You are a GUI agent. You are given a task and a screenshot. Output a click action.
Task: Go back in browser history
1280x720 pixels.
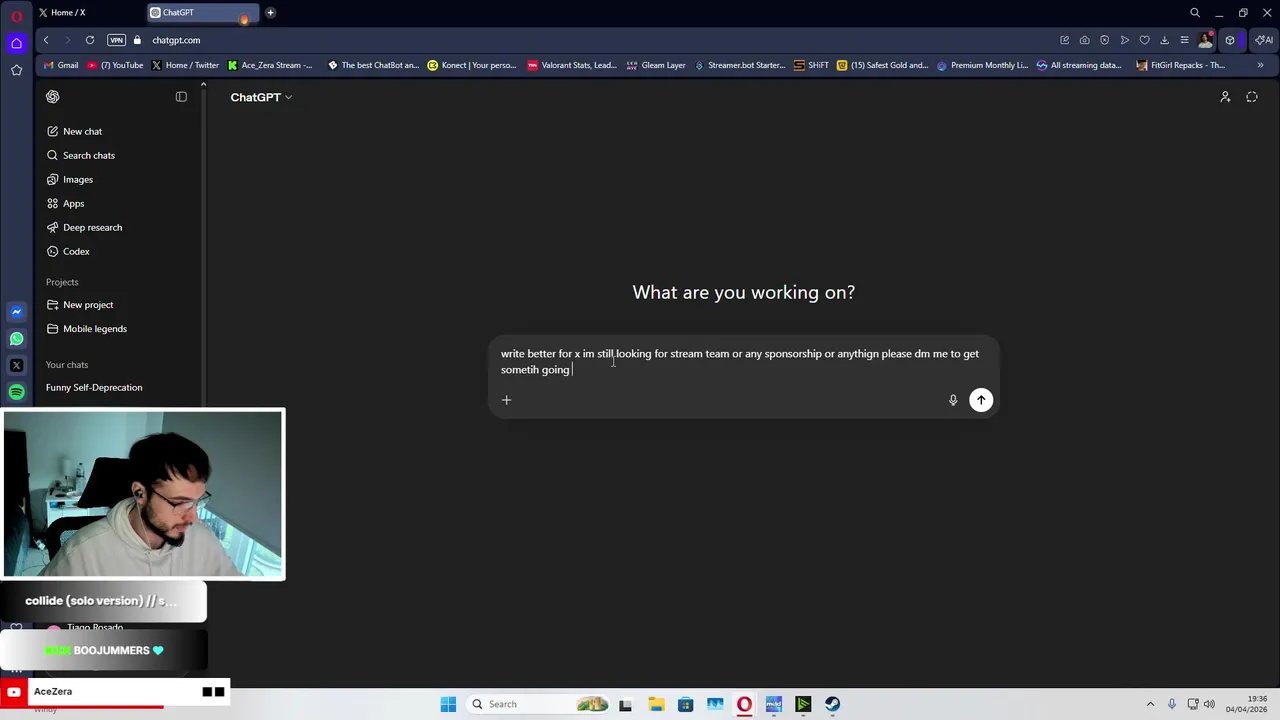pos(46,40)
